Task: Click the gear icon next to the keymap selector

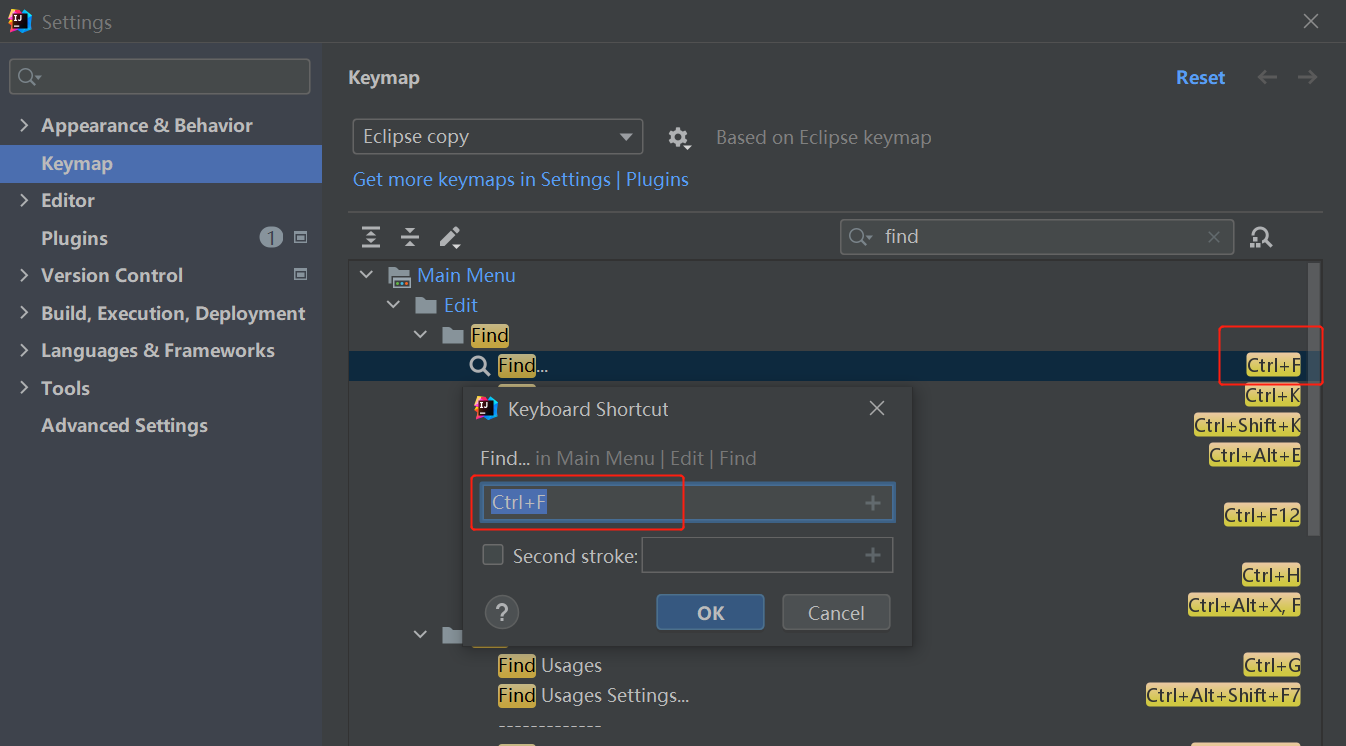Action: (x=679, y=138)
